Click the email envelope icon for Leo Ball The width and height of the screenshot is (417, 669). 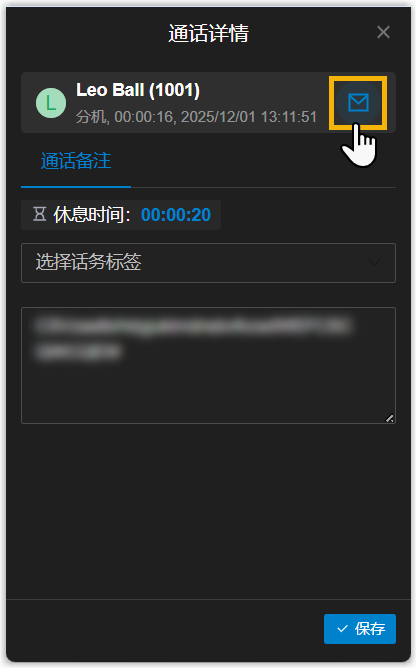click(358, 103)
